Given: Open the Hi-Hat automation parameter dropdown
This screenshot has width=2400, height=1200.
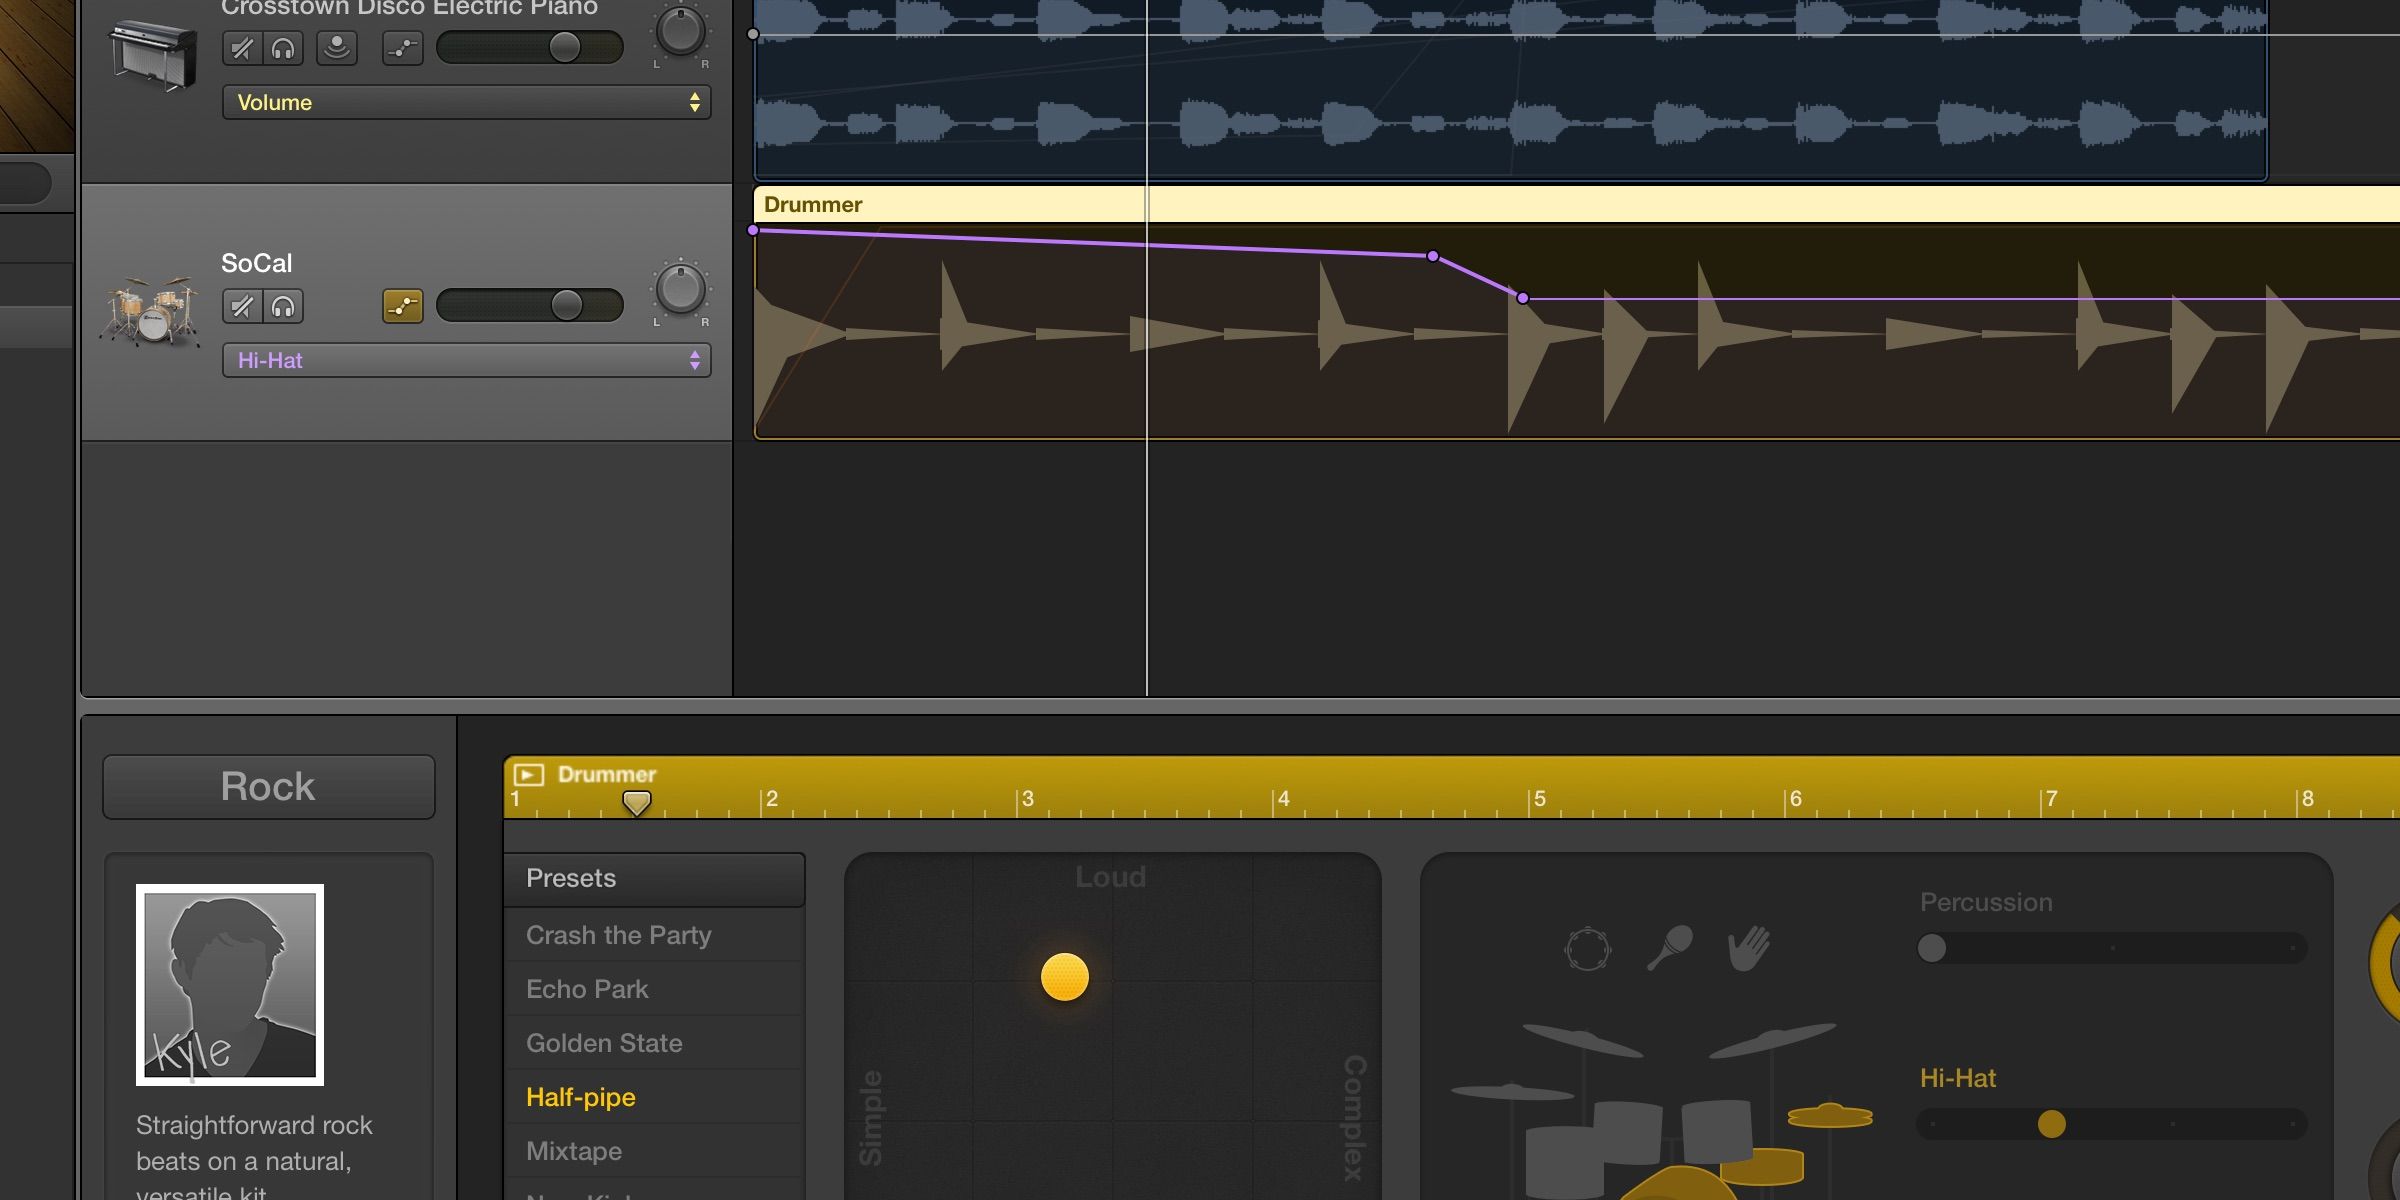Looking at the screenshot, I should pyautogui.click(x=466, y=360).
